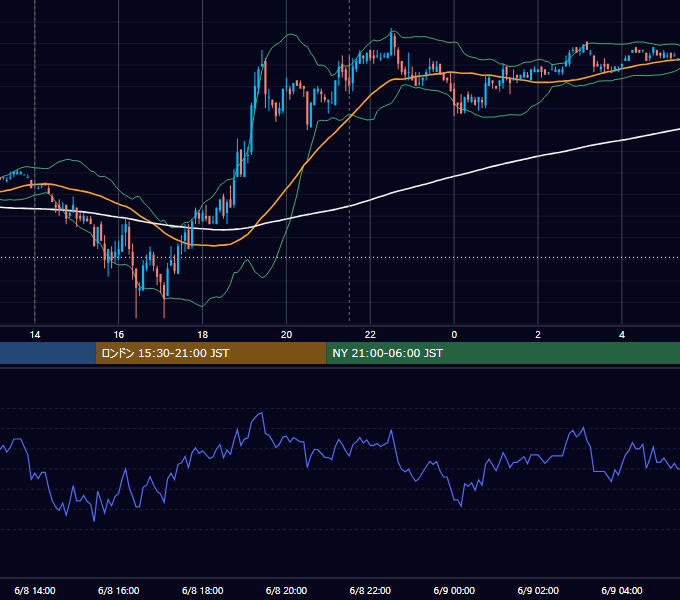Click the 6/9 02:00 date label
Viewport: 680px width, 600px height.
[x=538, y=590]
